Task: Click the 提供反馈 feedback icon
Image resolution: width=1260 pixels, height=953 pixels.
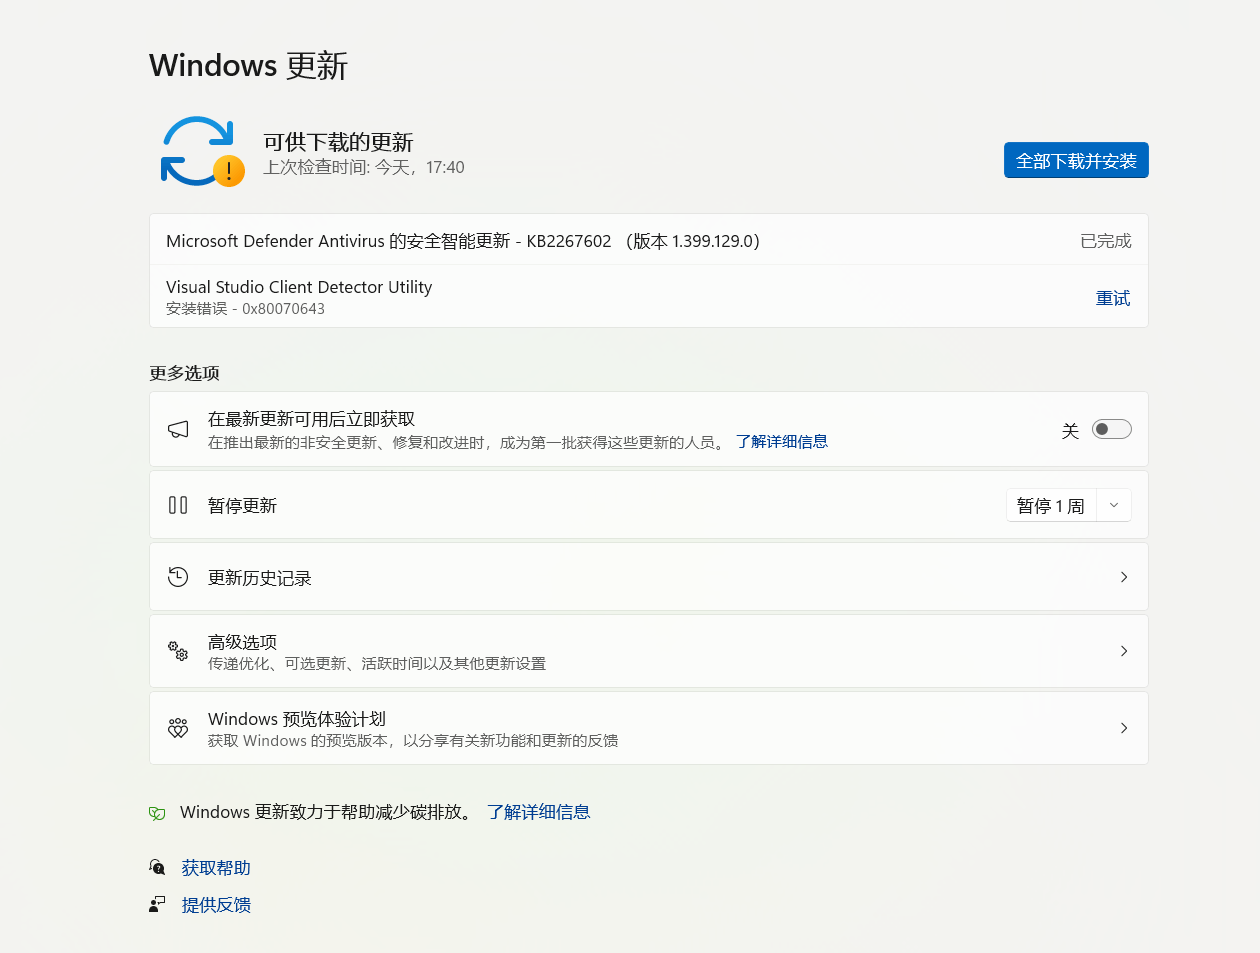Action: [157, 903]
